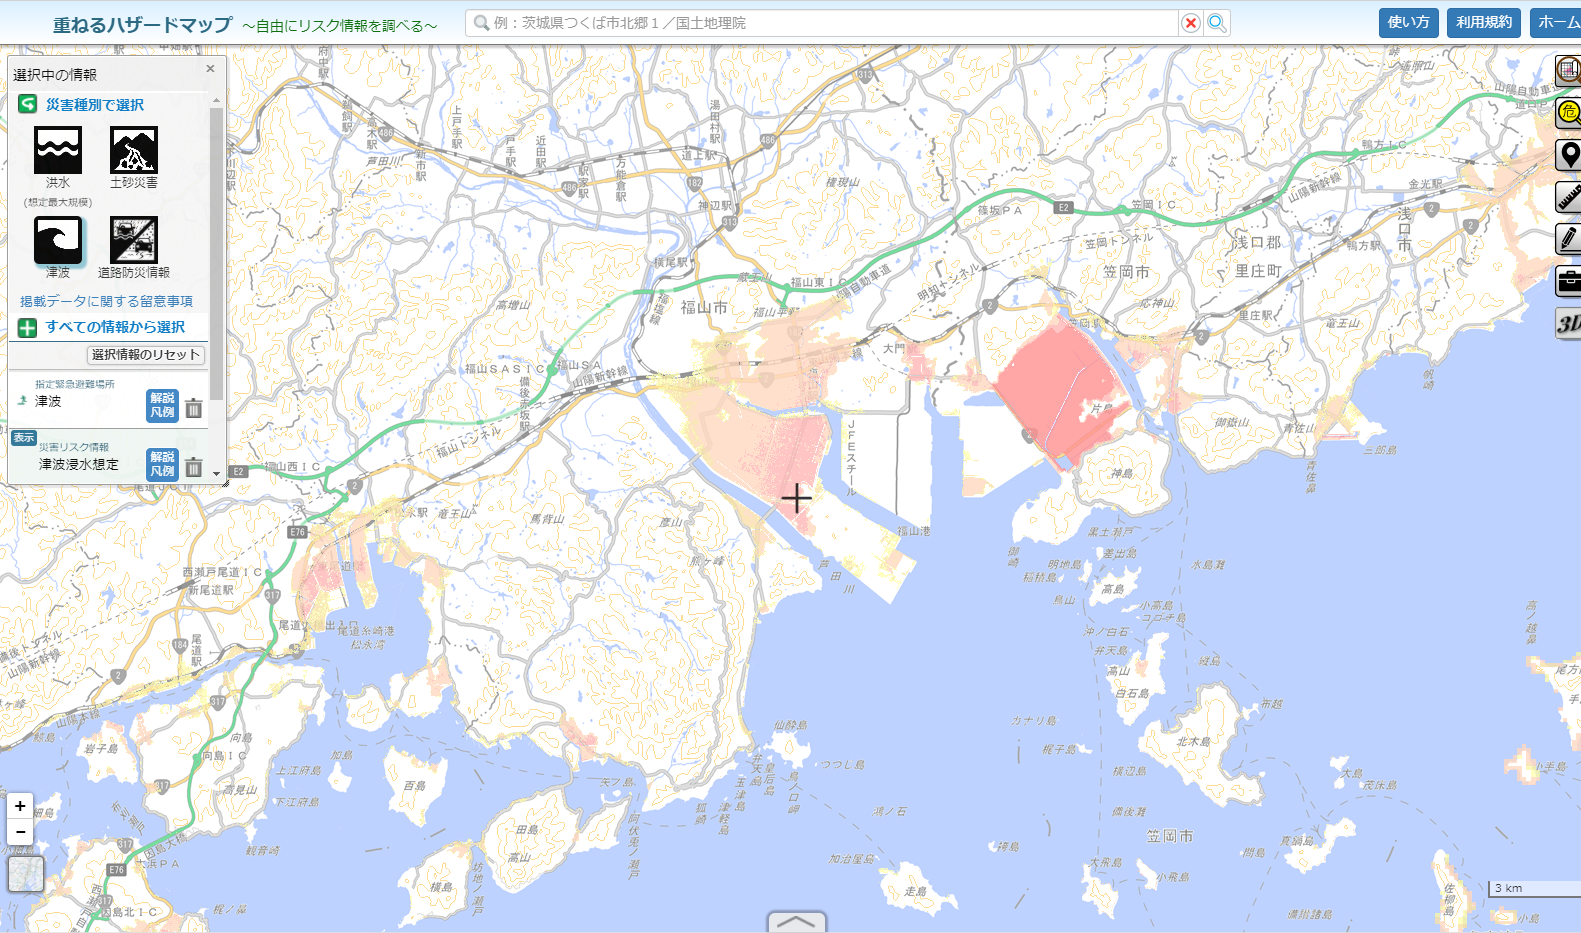Click the 神島 label on map

pos(1122,474)
